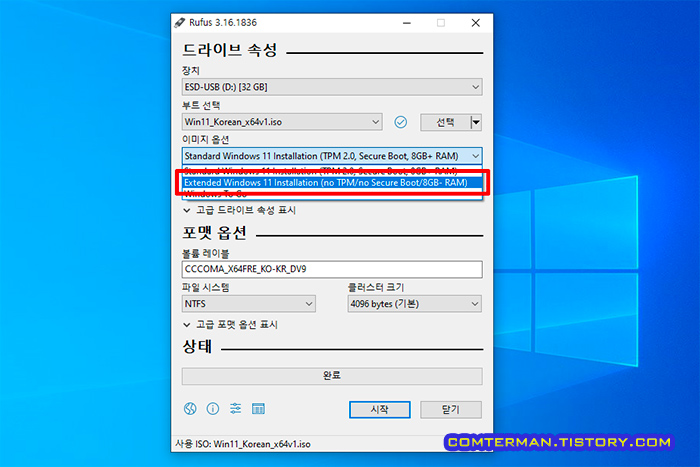
Task: Click the 볼륨 레이블 text field
Action: pyautogui.click(x=332, y=269)
